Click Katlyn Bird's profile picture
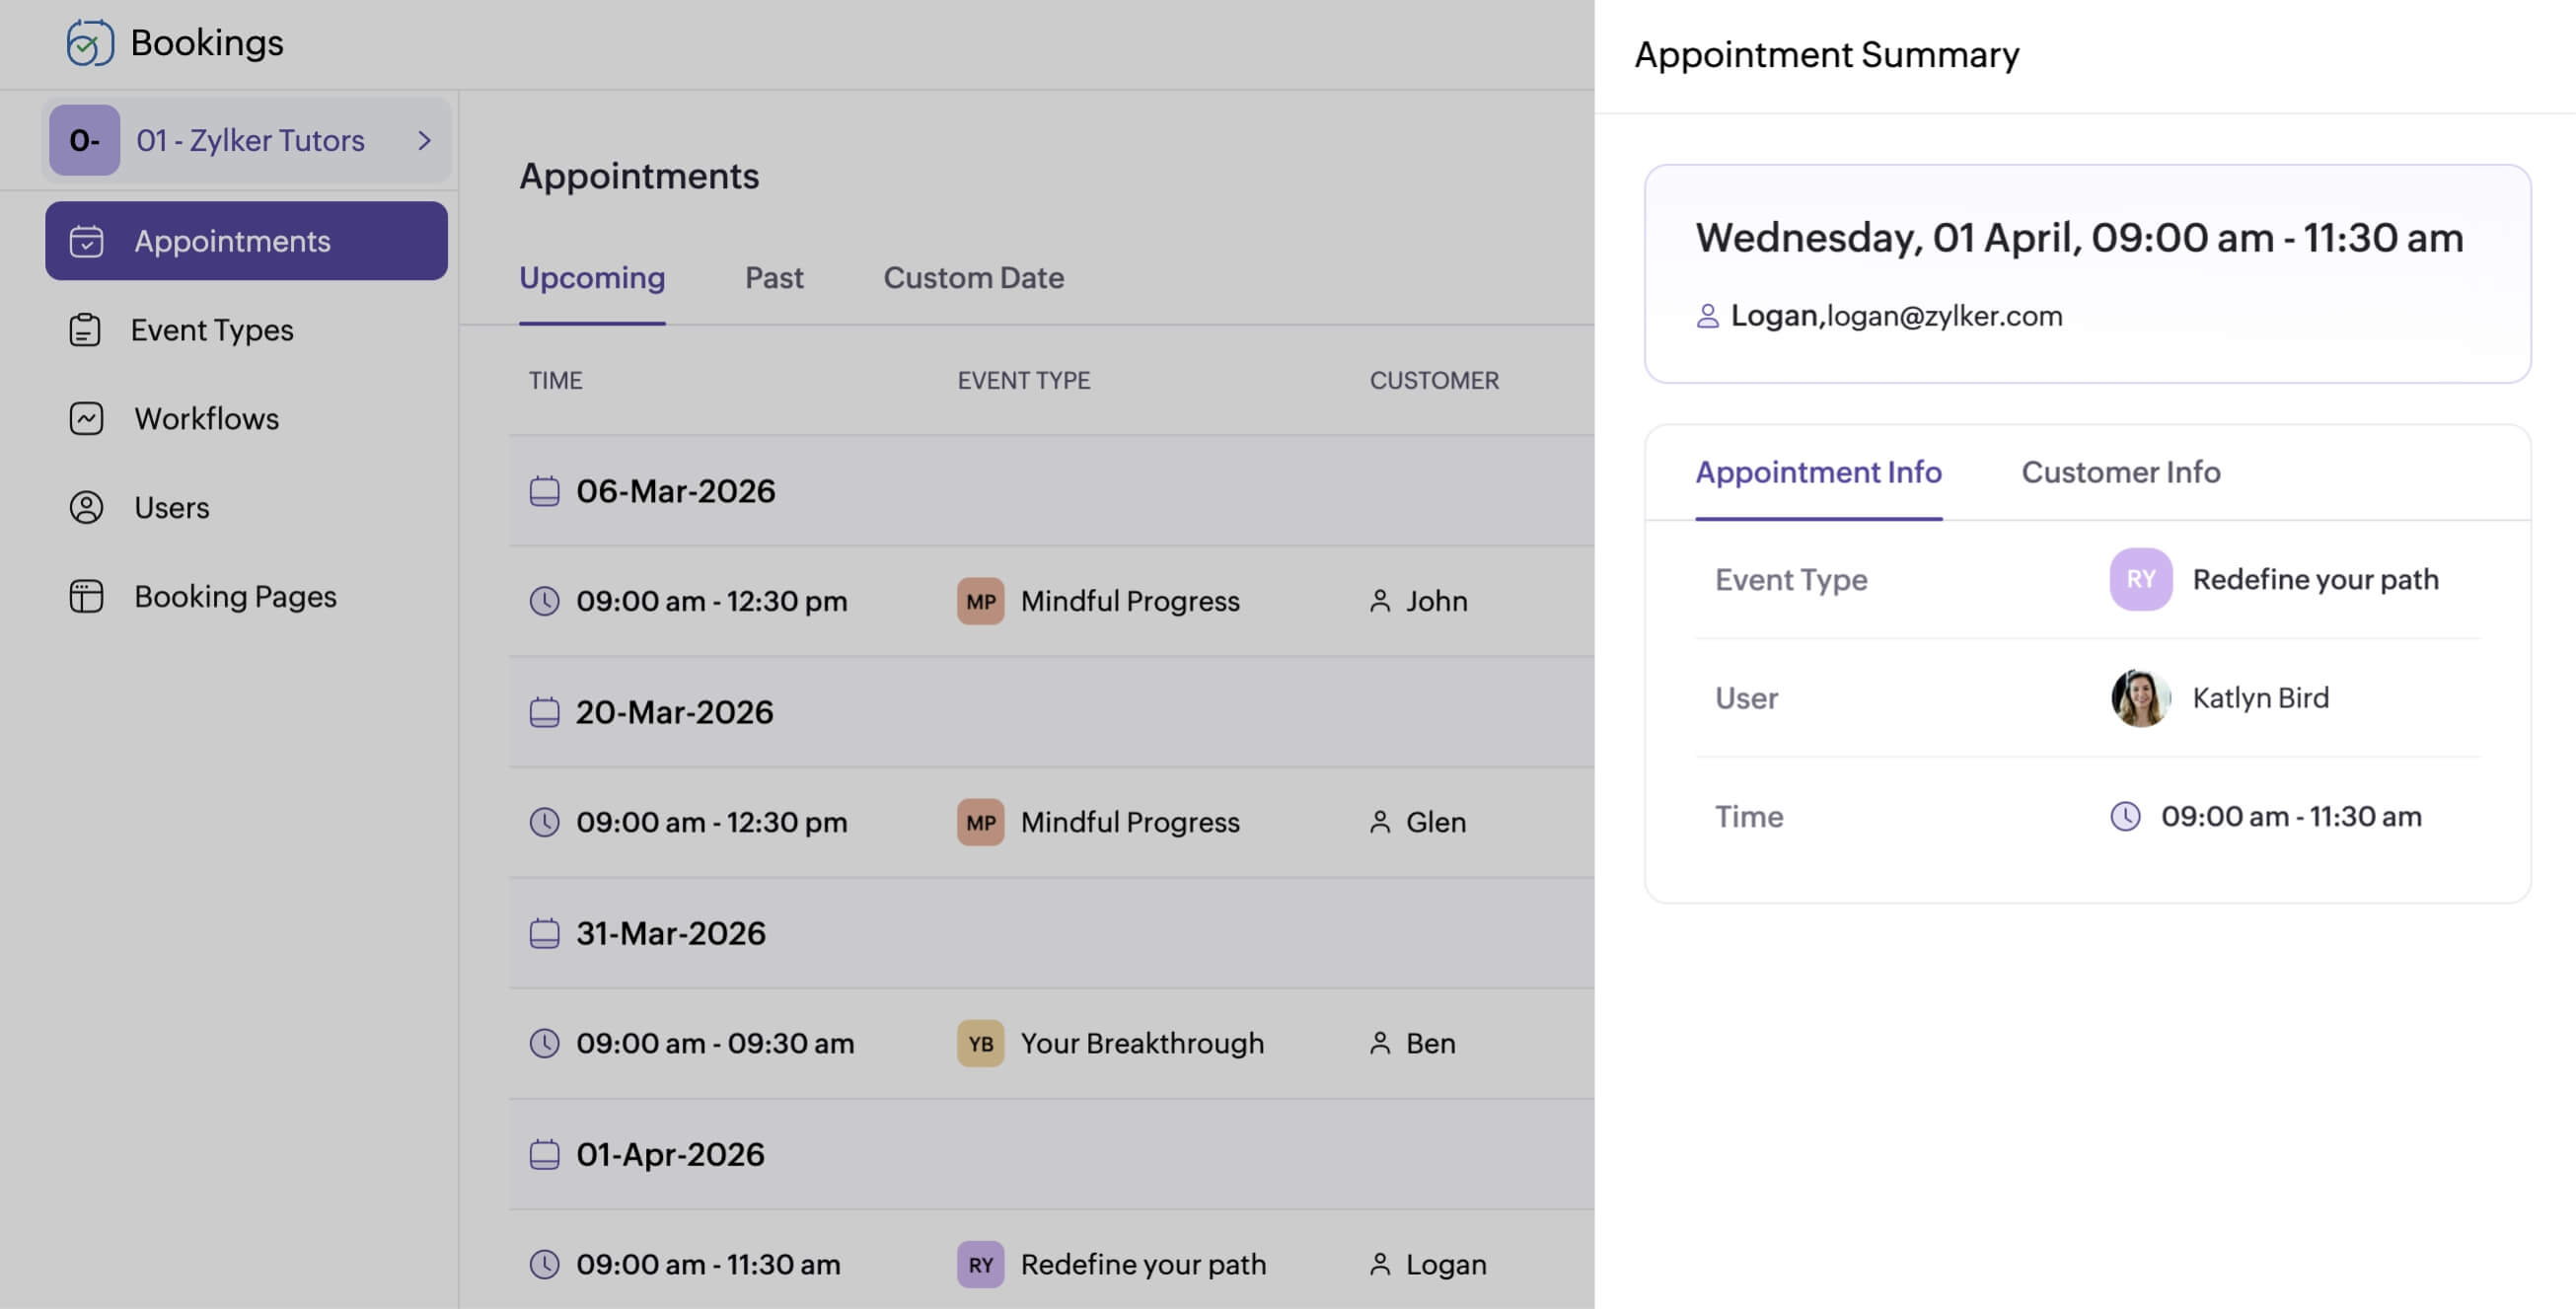This screenshot has width=2576, height=1309. coord(2139,697)
